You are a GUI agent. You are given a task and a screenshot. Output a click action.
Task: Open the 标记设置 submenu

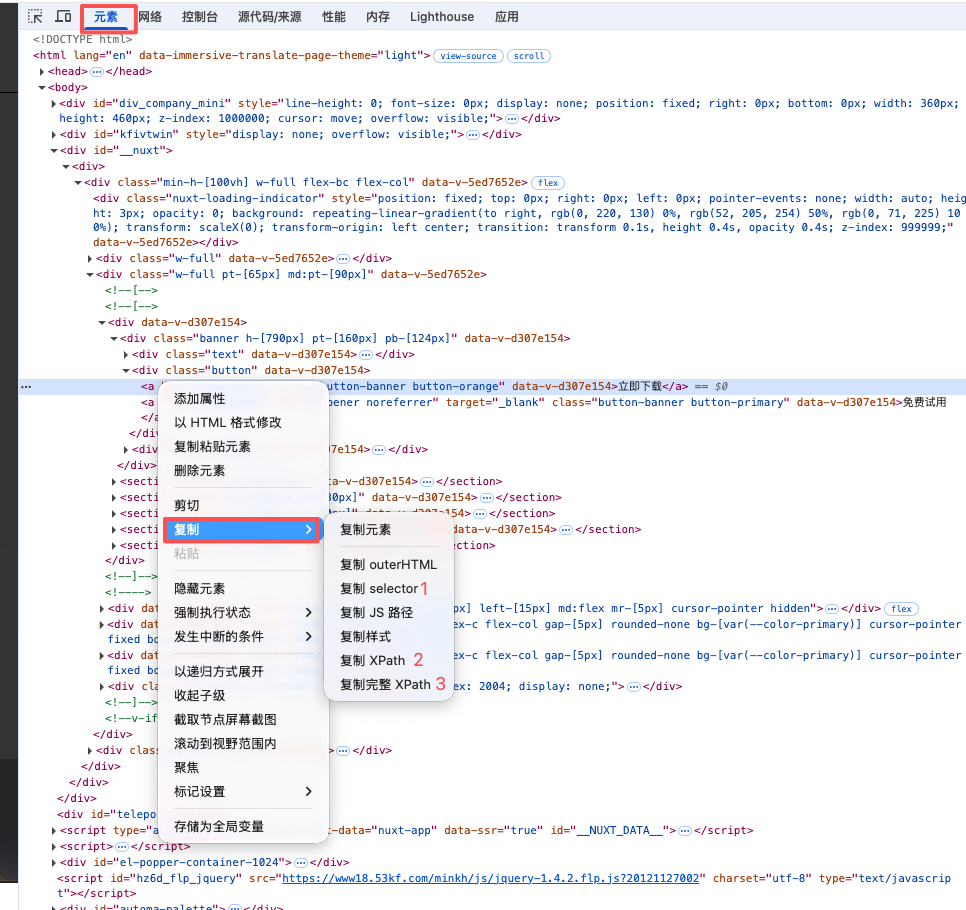(x=243, y=792)
